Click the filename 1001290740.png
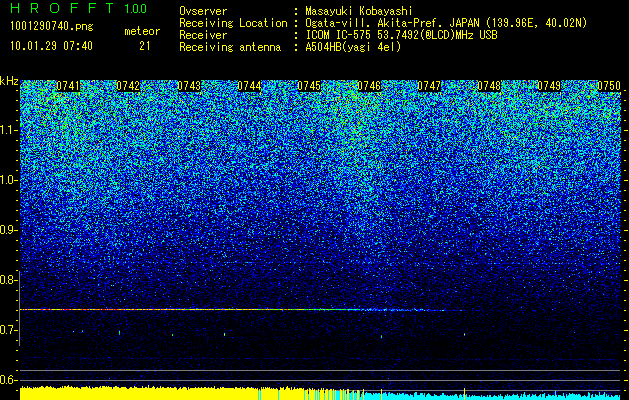629x400 pixels. tap(52, 27)
